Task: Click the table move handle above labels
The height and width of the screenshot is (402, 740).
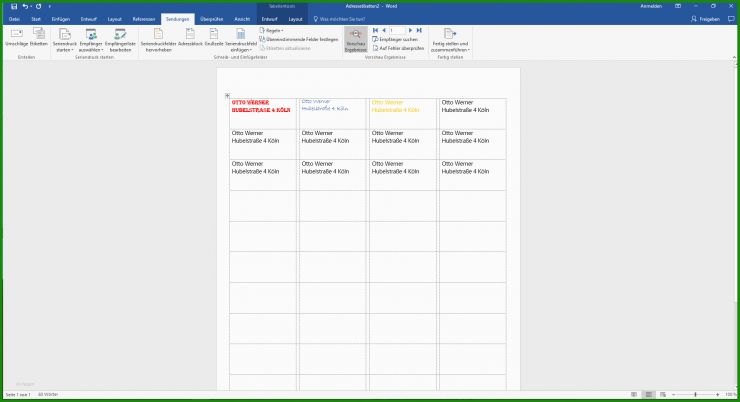Action: click(x=228, y=96)
